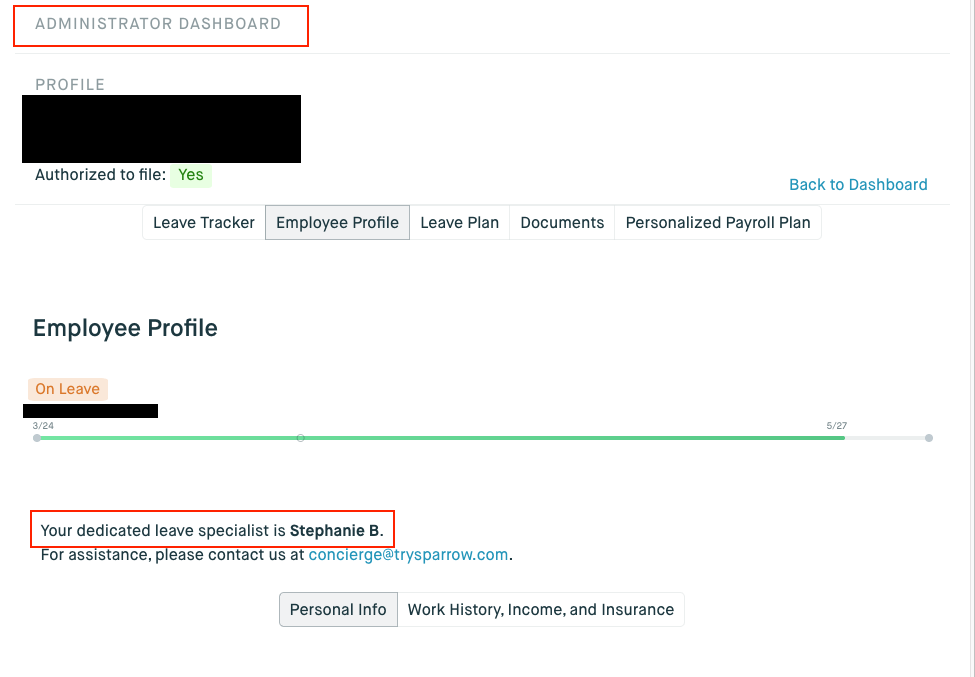
Task: Click the Back to Dashboard link
Action: (x=858, y=185)
